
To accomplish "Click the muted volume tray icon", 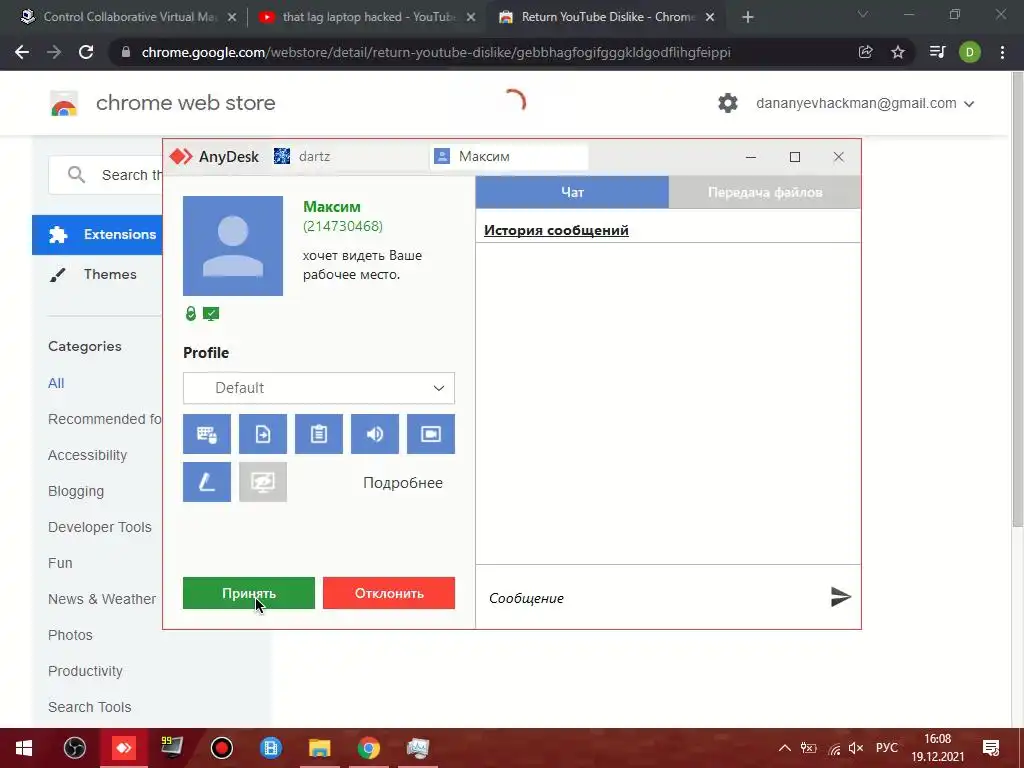I will click(x=856, y=748).
